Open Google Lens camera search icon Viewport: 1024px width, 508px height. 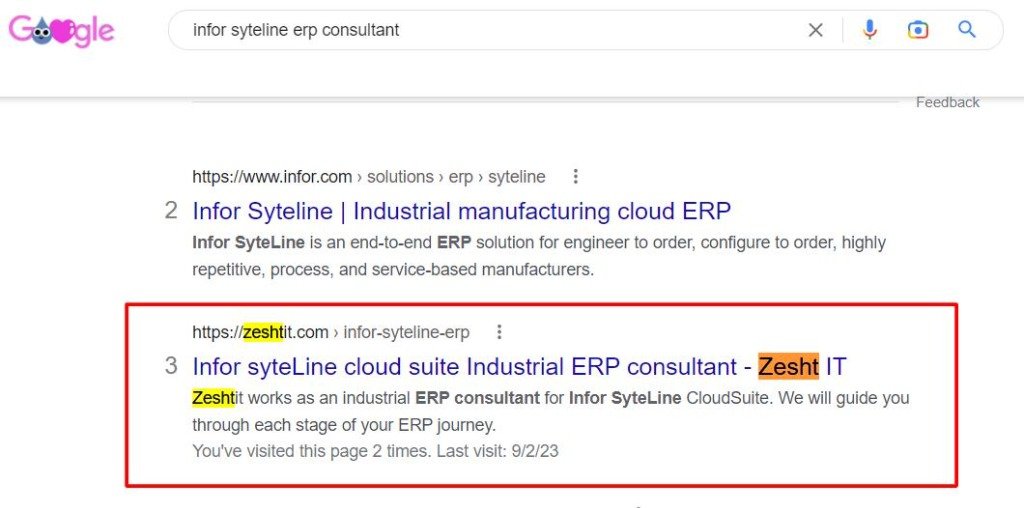click(918, 30)
